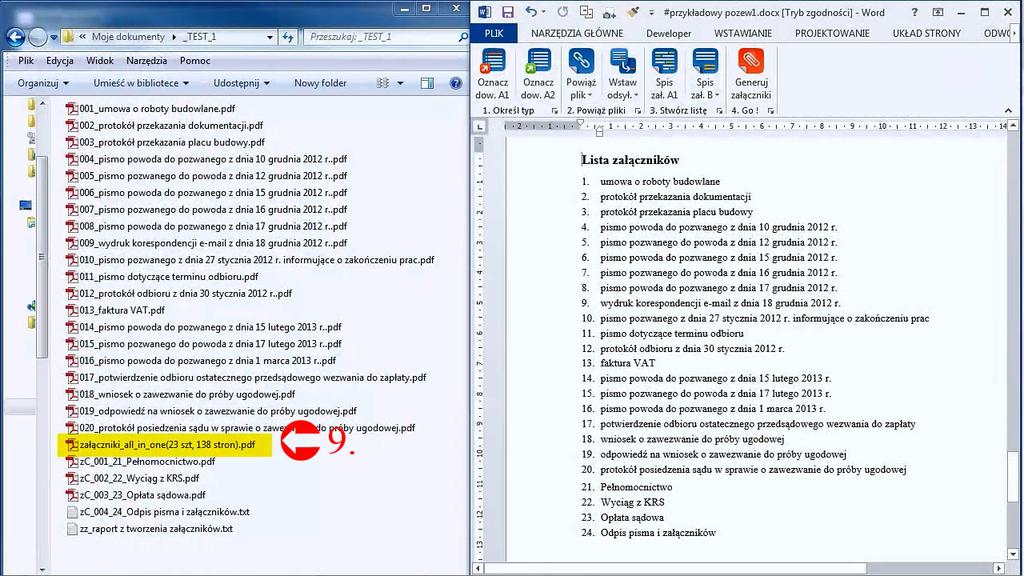Open address bar history dropdown arrow
This screenshot has width=1024, height=576.
270,37
